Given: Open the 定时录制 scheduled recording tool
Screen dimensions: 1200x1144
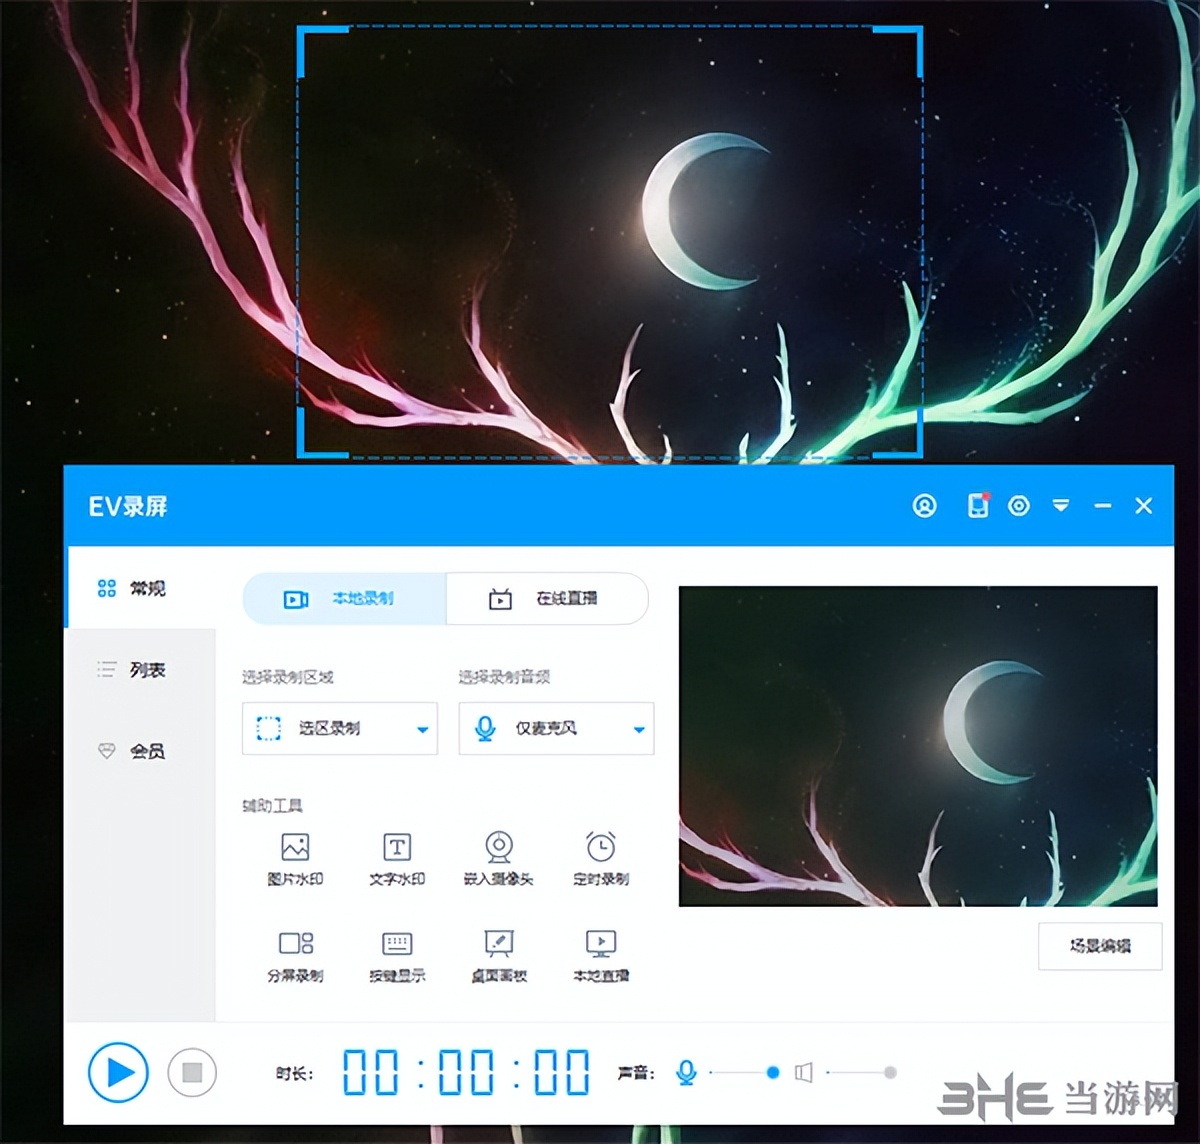Looking at the screenshot, I should [x=599, y=858].
